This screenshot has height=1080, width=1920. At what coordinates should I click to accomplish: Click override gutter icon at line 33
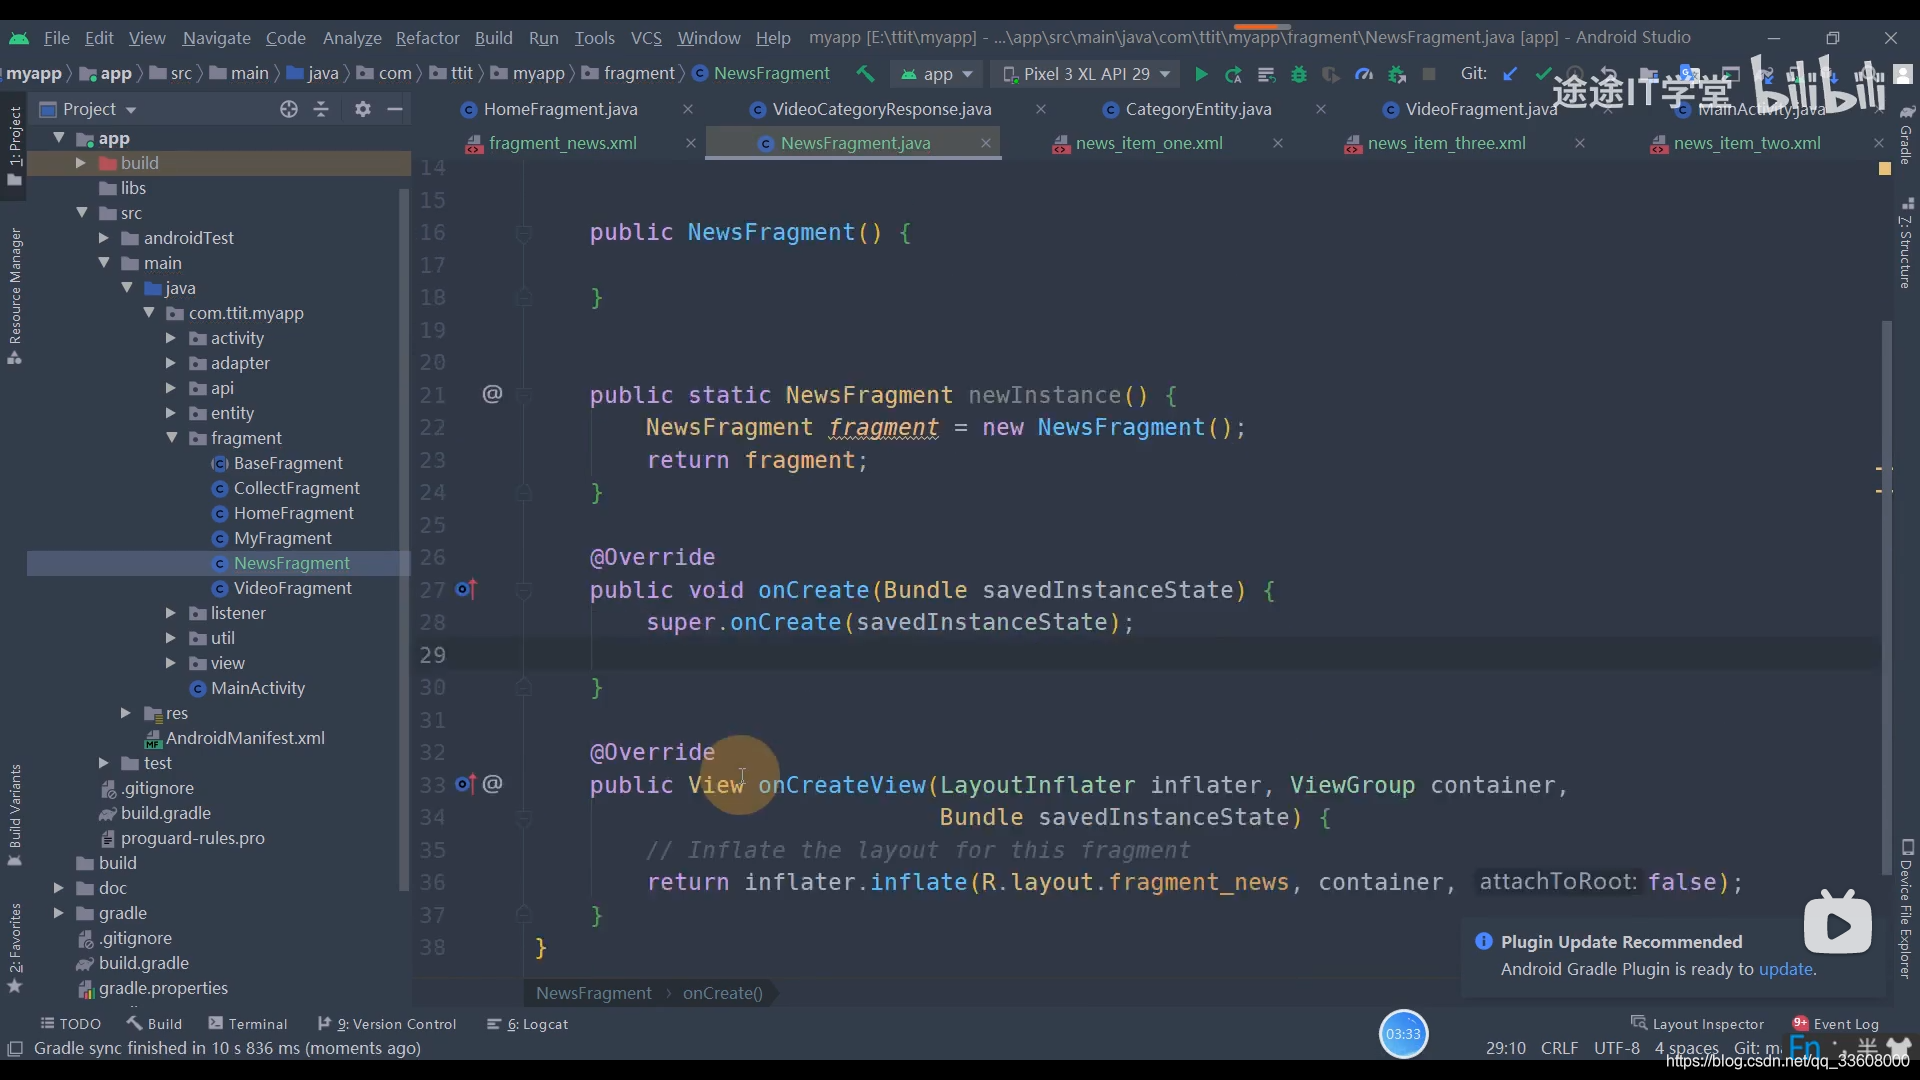[x=466, y=785]
